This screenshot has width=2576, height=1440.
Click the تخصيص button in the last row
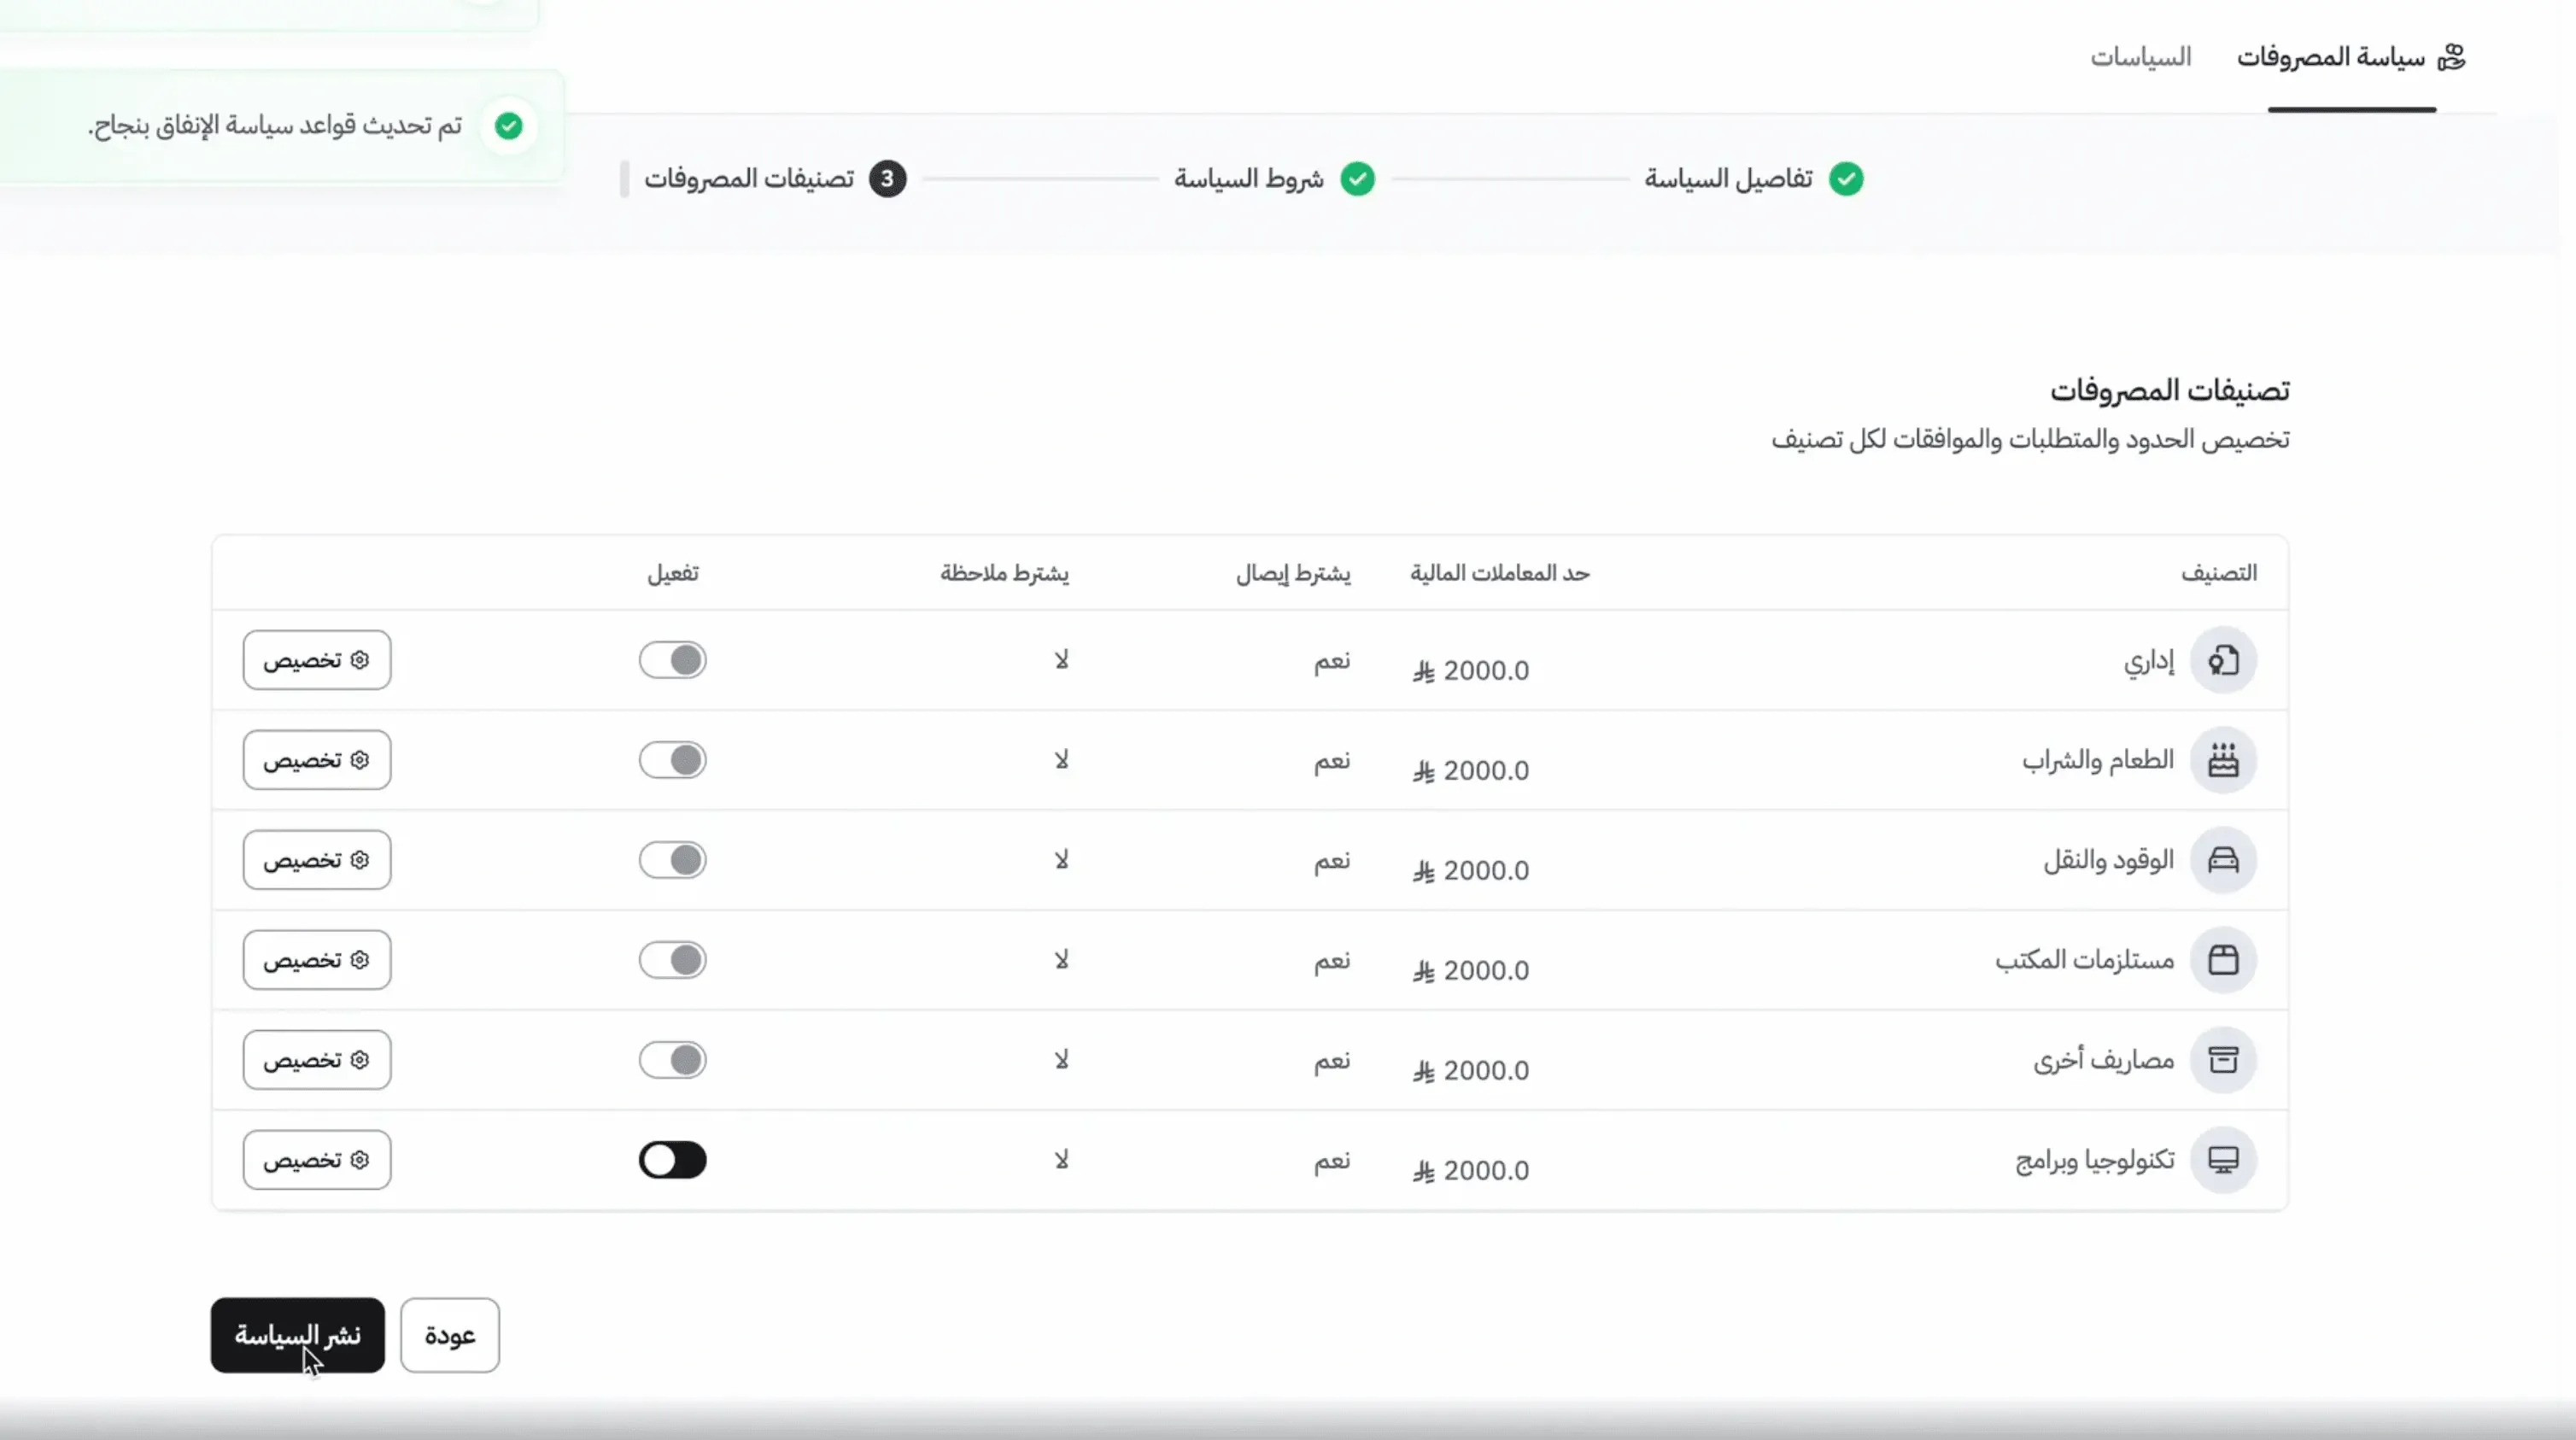click(317, 1159)
